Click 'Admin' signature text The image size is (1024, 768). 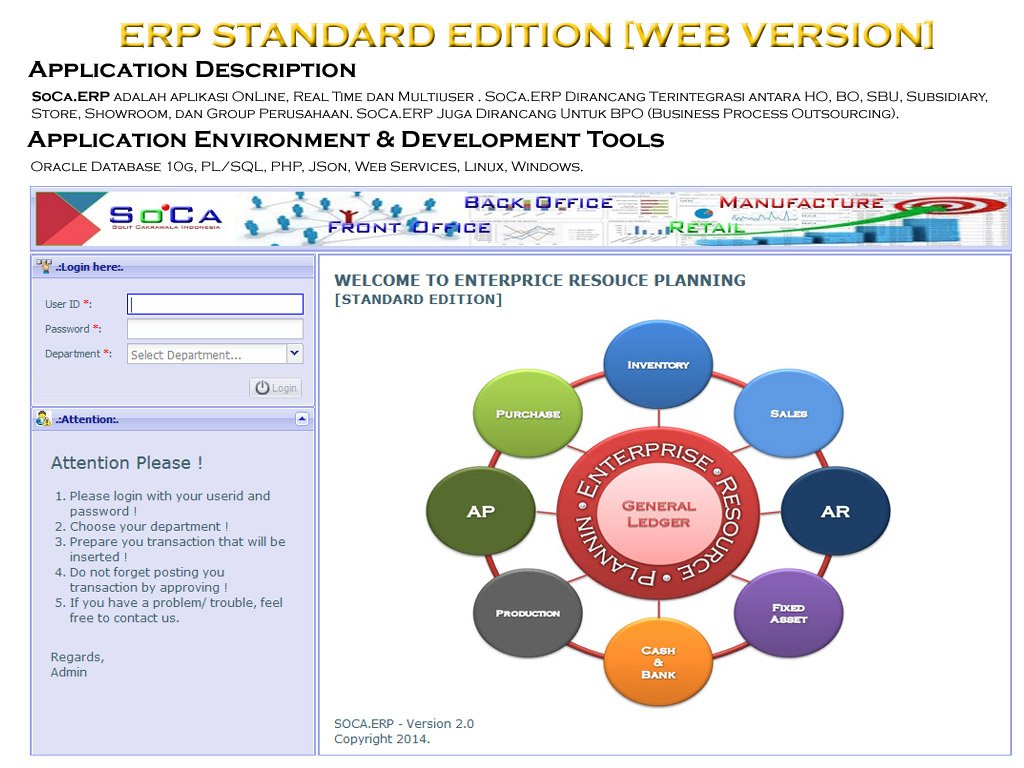tap(69, 672)
